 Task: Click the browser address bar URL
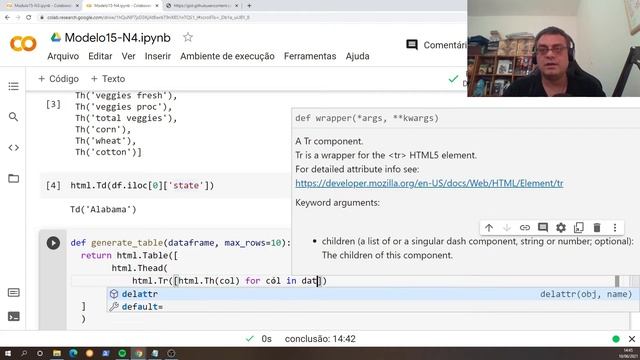click(x=148, y=18)
